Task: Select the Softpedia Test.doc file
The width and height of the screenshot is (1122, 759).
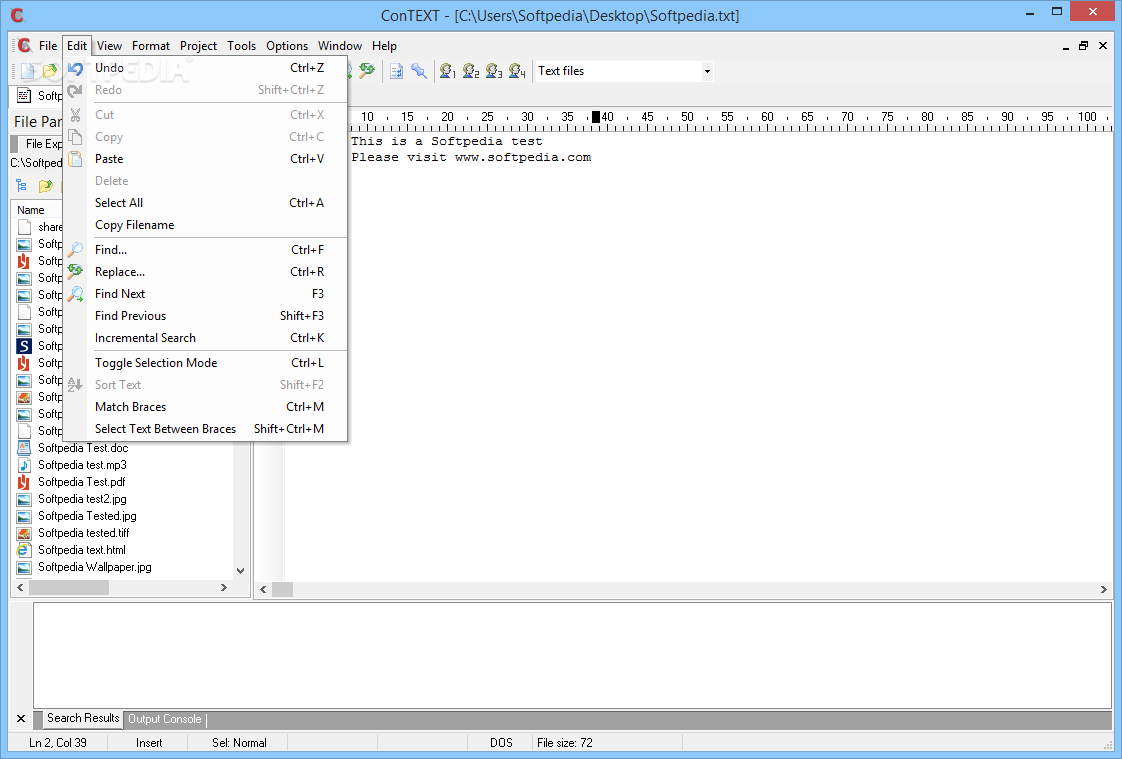Action: (x=83, y=449)
